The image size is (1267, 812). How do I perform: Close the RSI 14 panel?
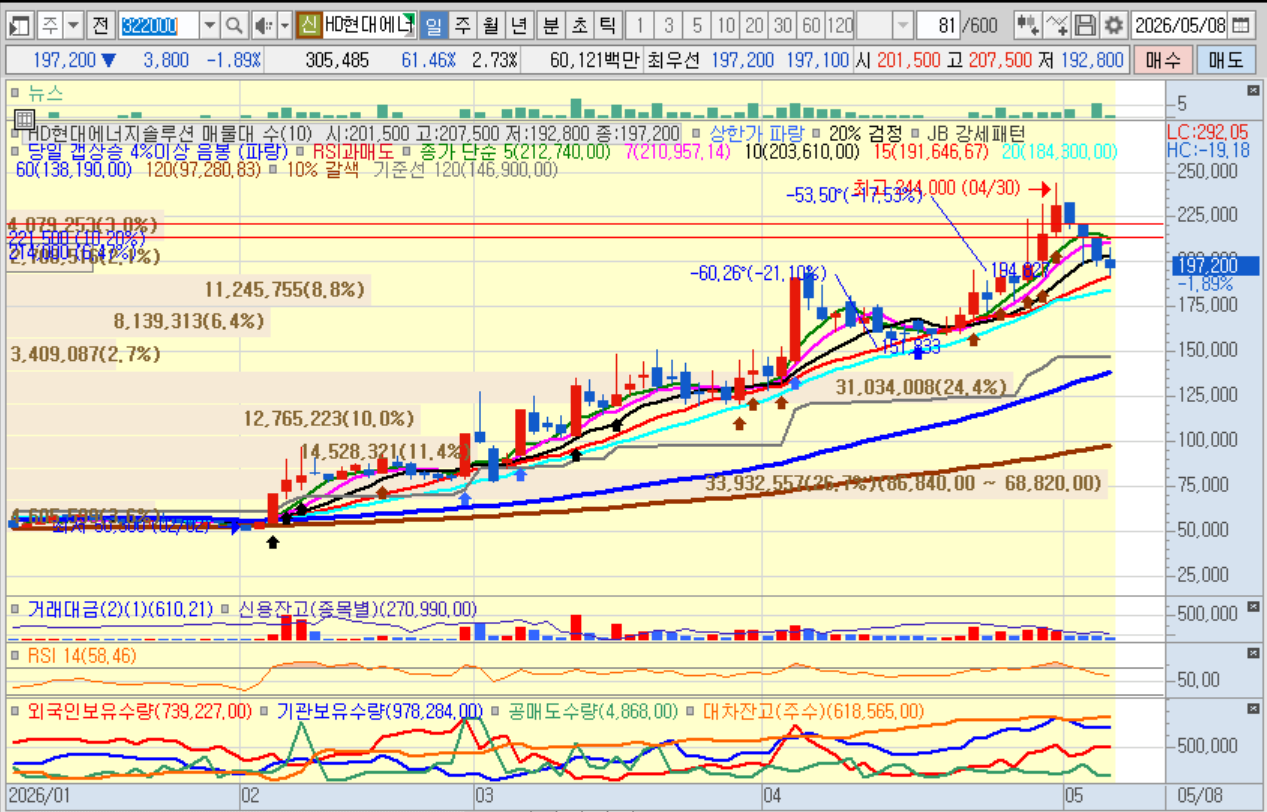[1253, 653]
